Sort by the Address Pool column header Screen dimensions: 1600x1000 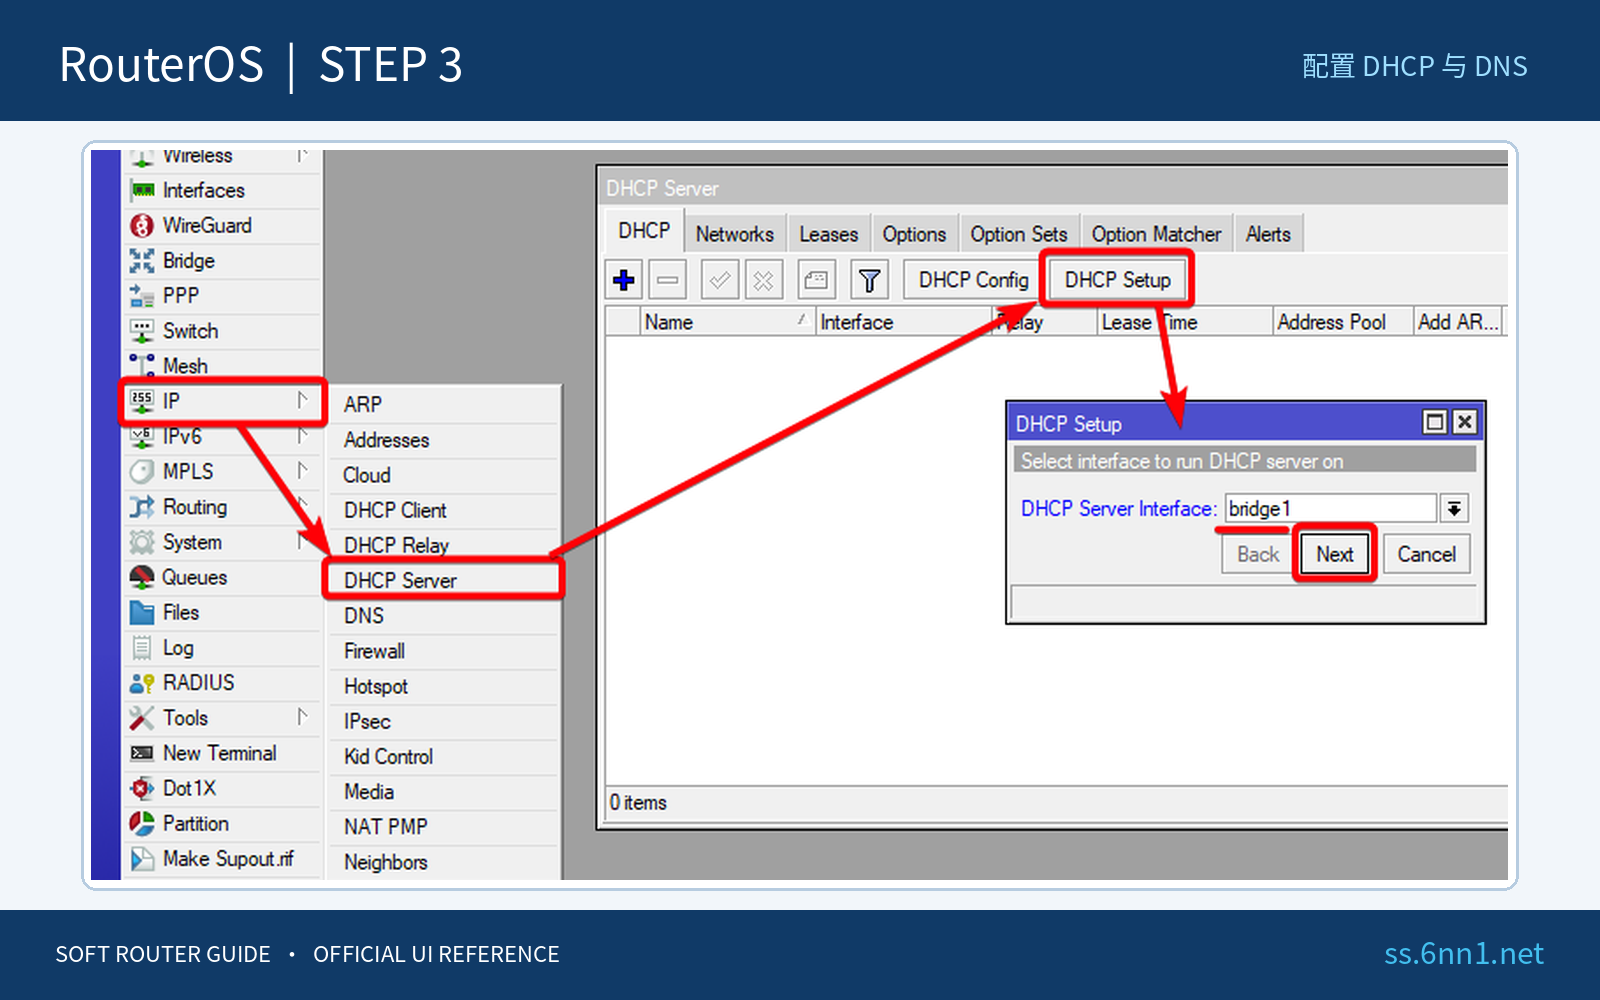pos(1342,322)
